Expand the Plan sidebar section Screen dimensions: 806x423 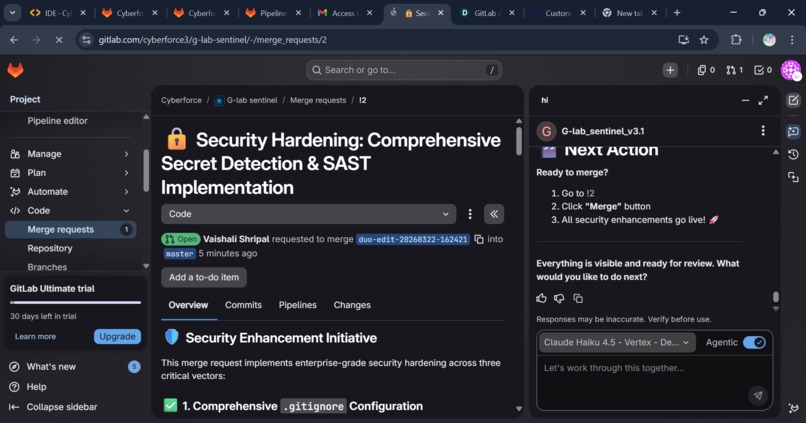70,173
